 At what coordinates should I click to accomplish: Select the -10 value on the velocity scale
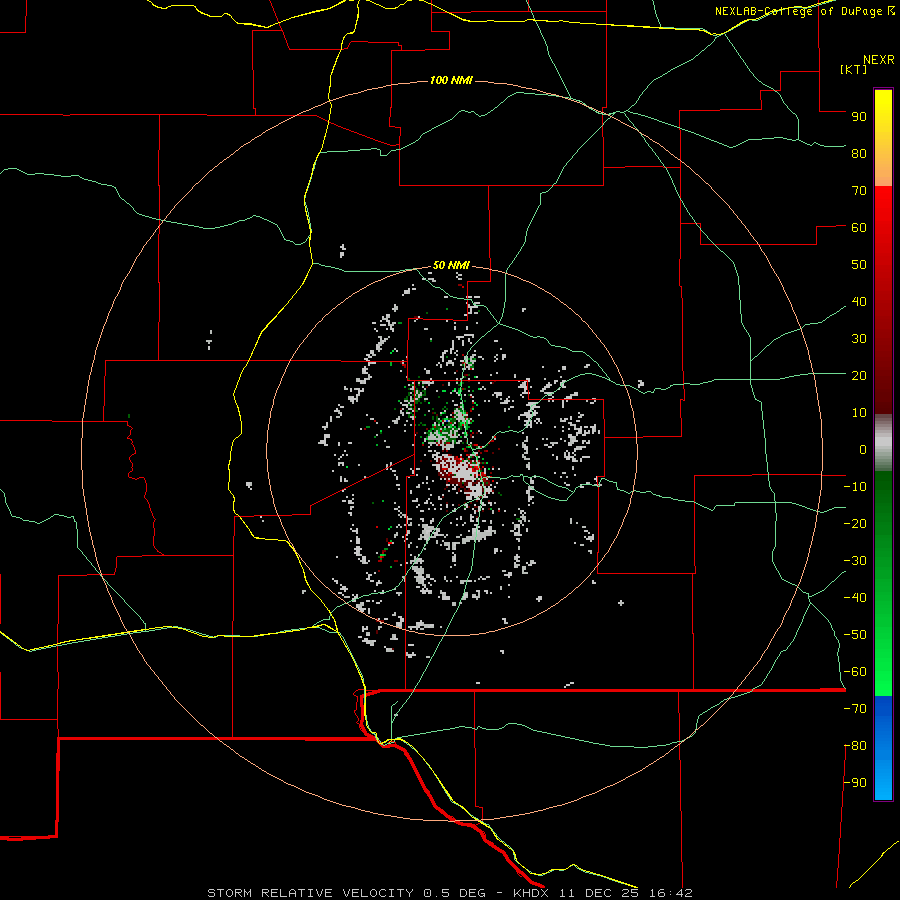855,487
